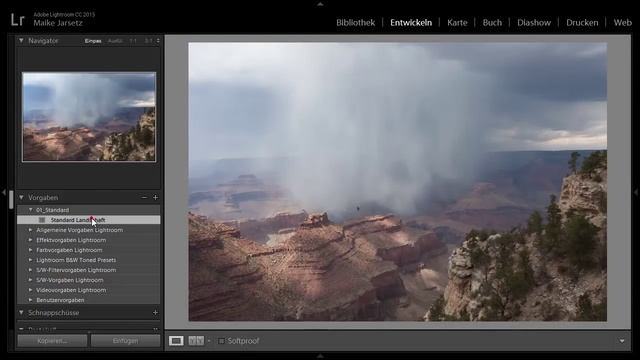Viewport: 640px width, 360px height.
Task: Switch to the Web module
Action: 622,22
